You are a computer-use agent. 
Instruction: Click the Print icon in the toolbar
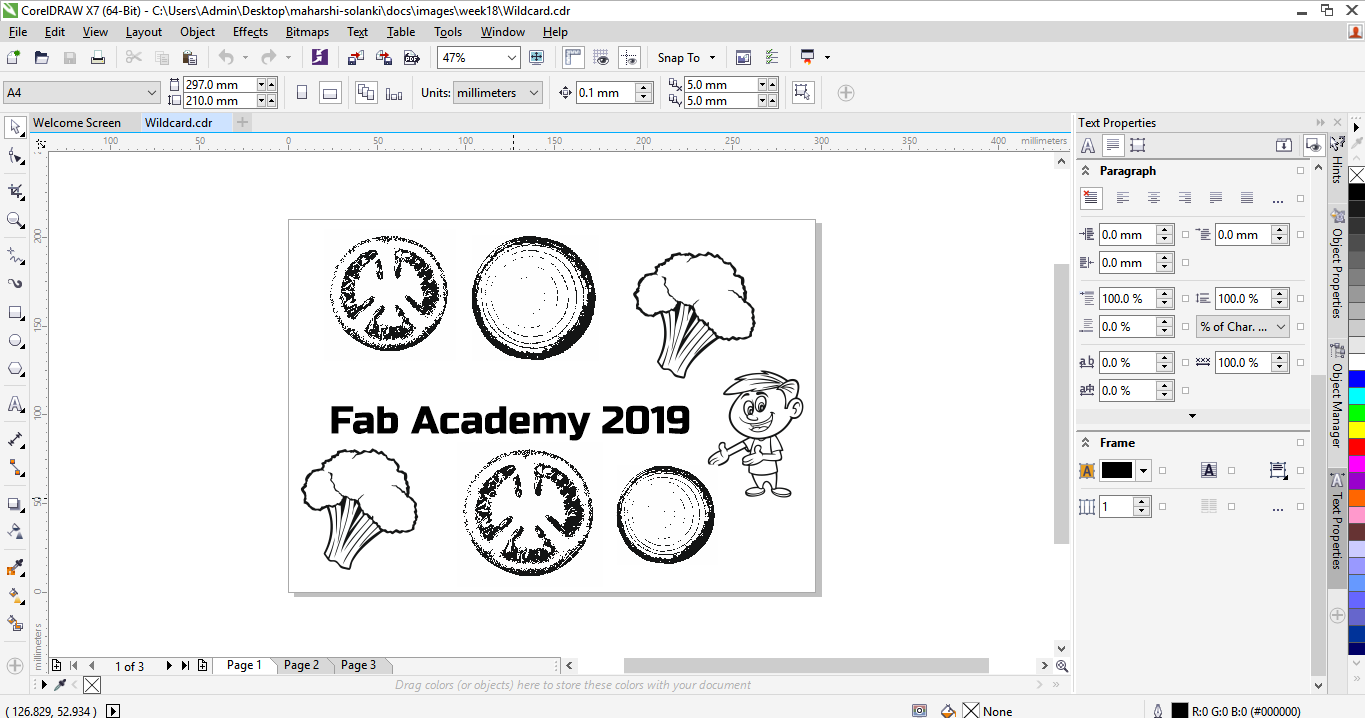98,58
